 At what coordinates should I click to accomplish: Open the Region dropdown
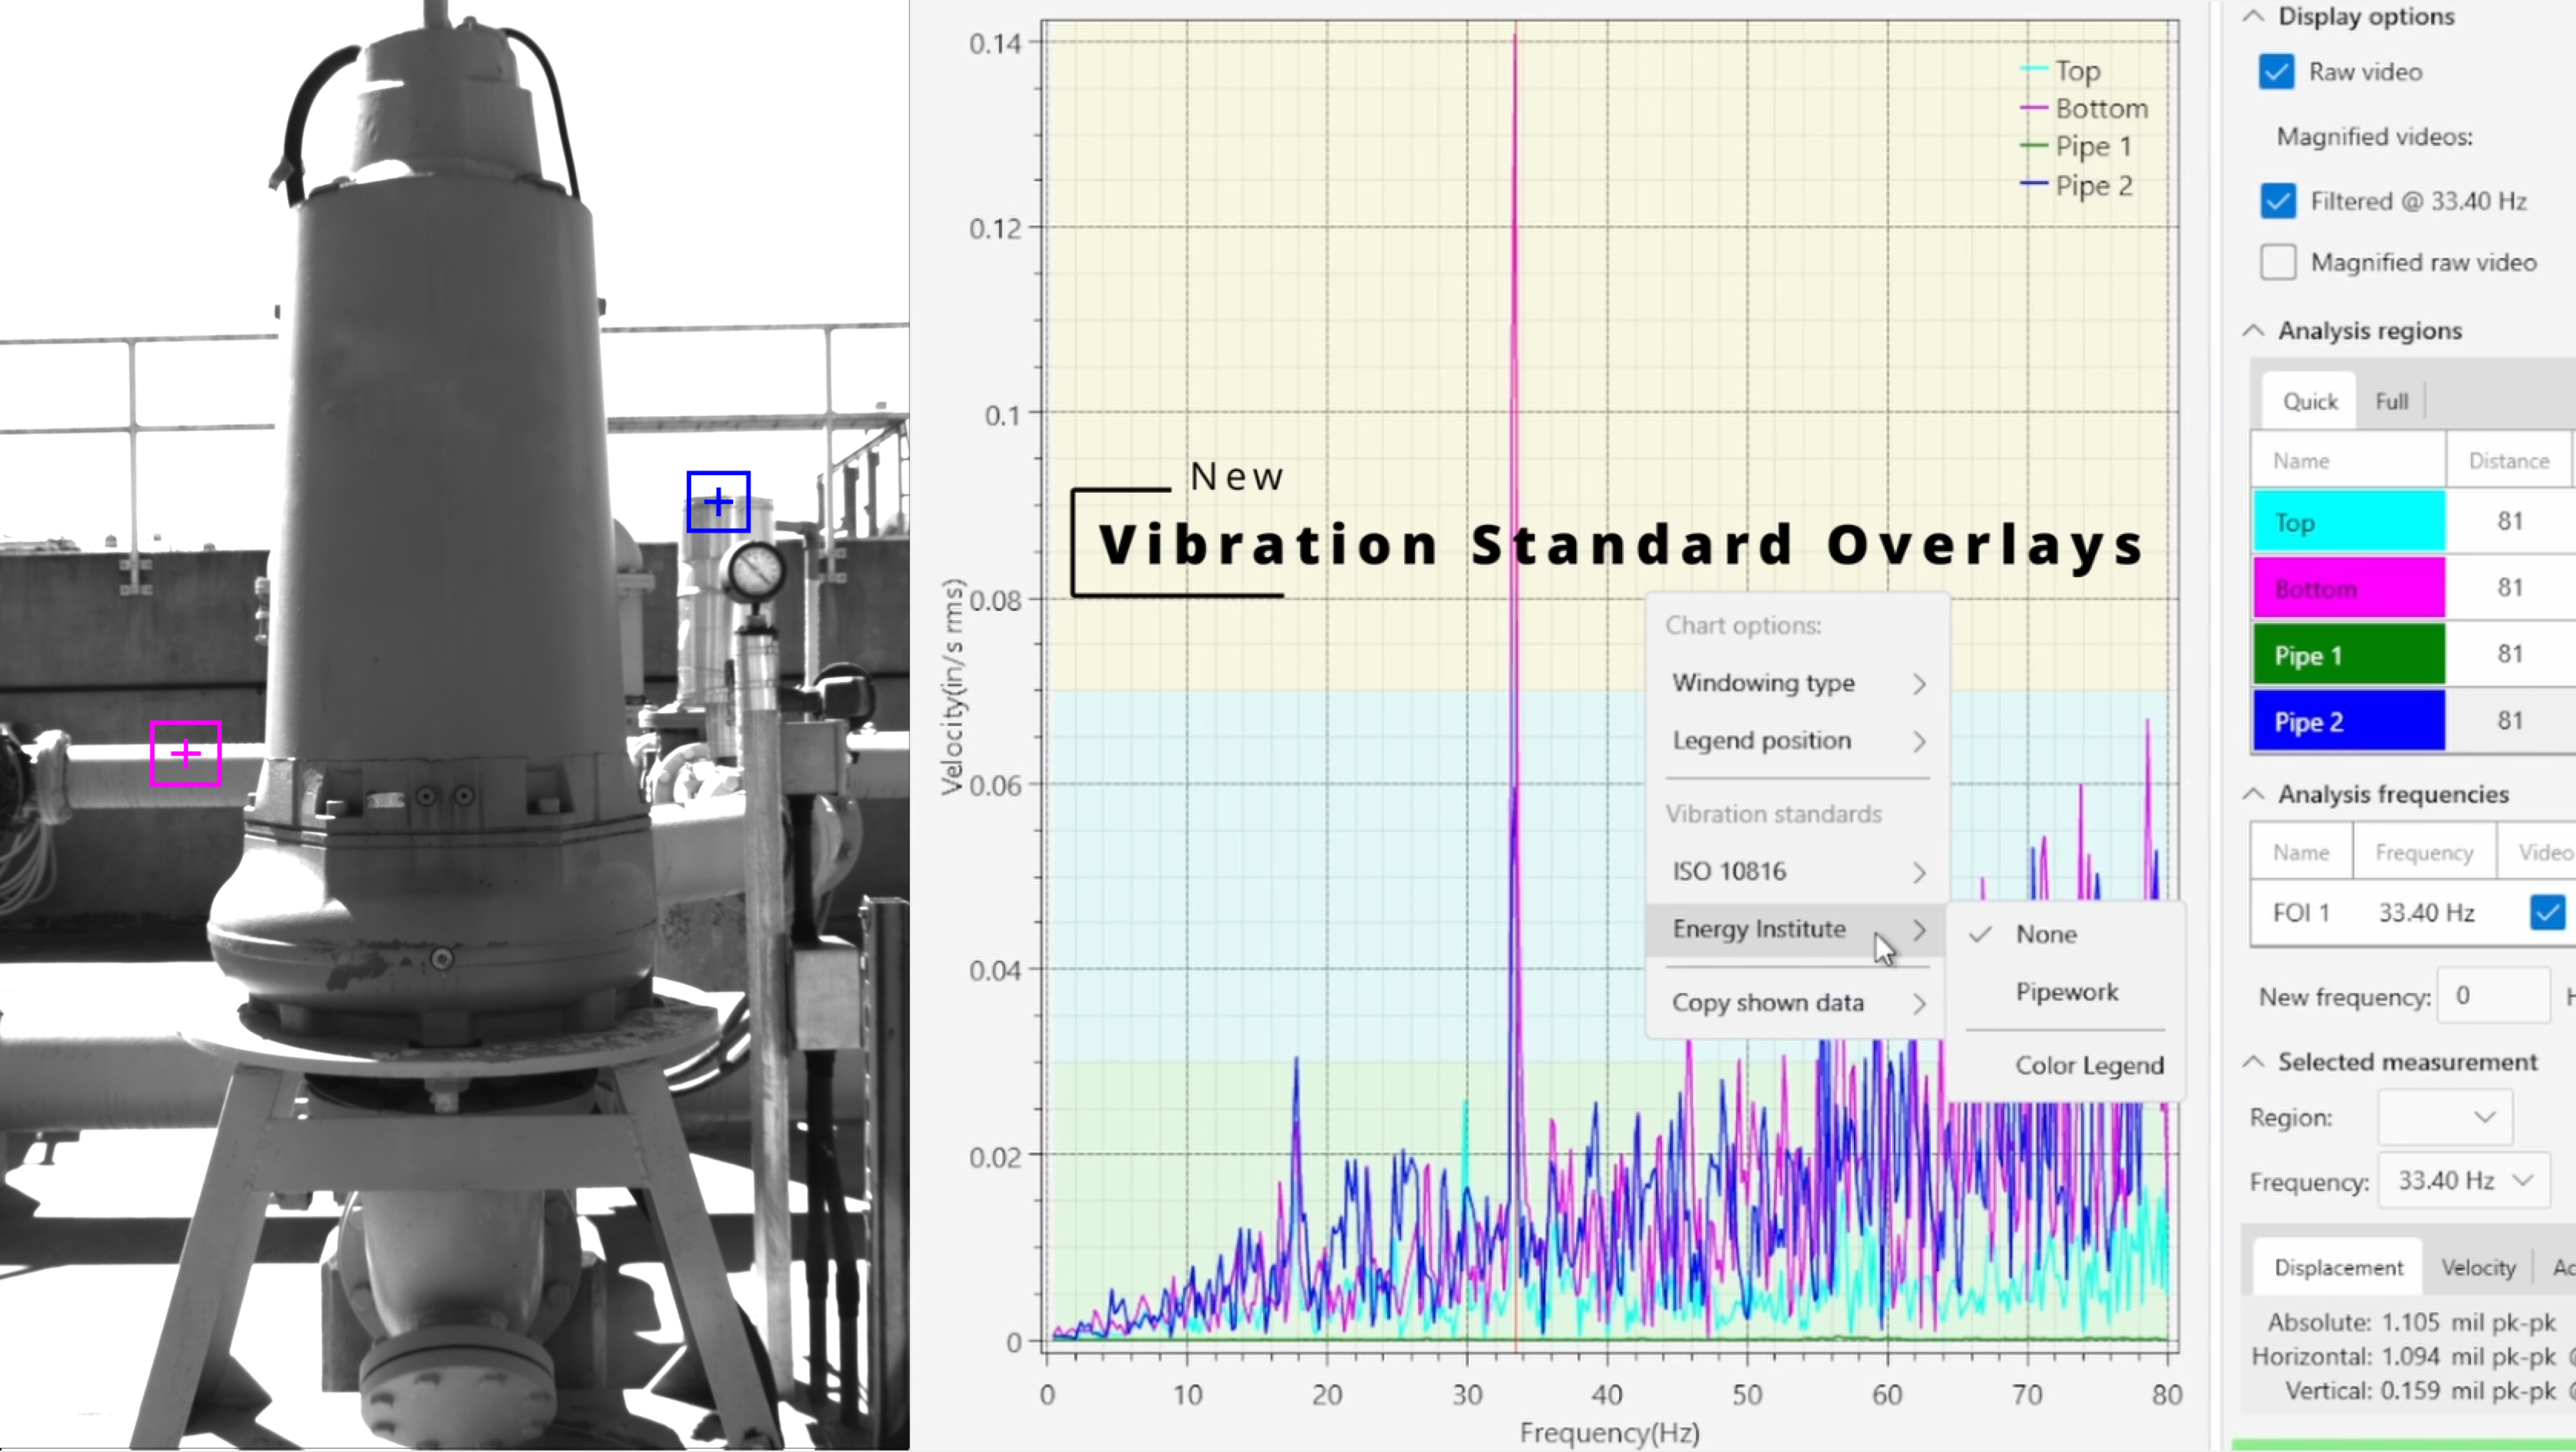2445,1117
